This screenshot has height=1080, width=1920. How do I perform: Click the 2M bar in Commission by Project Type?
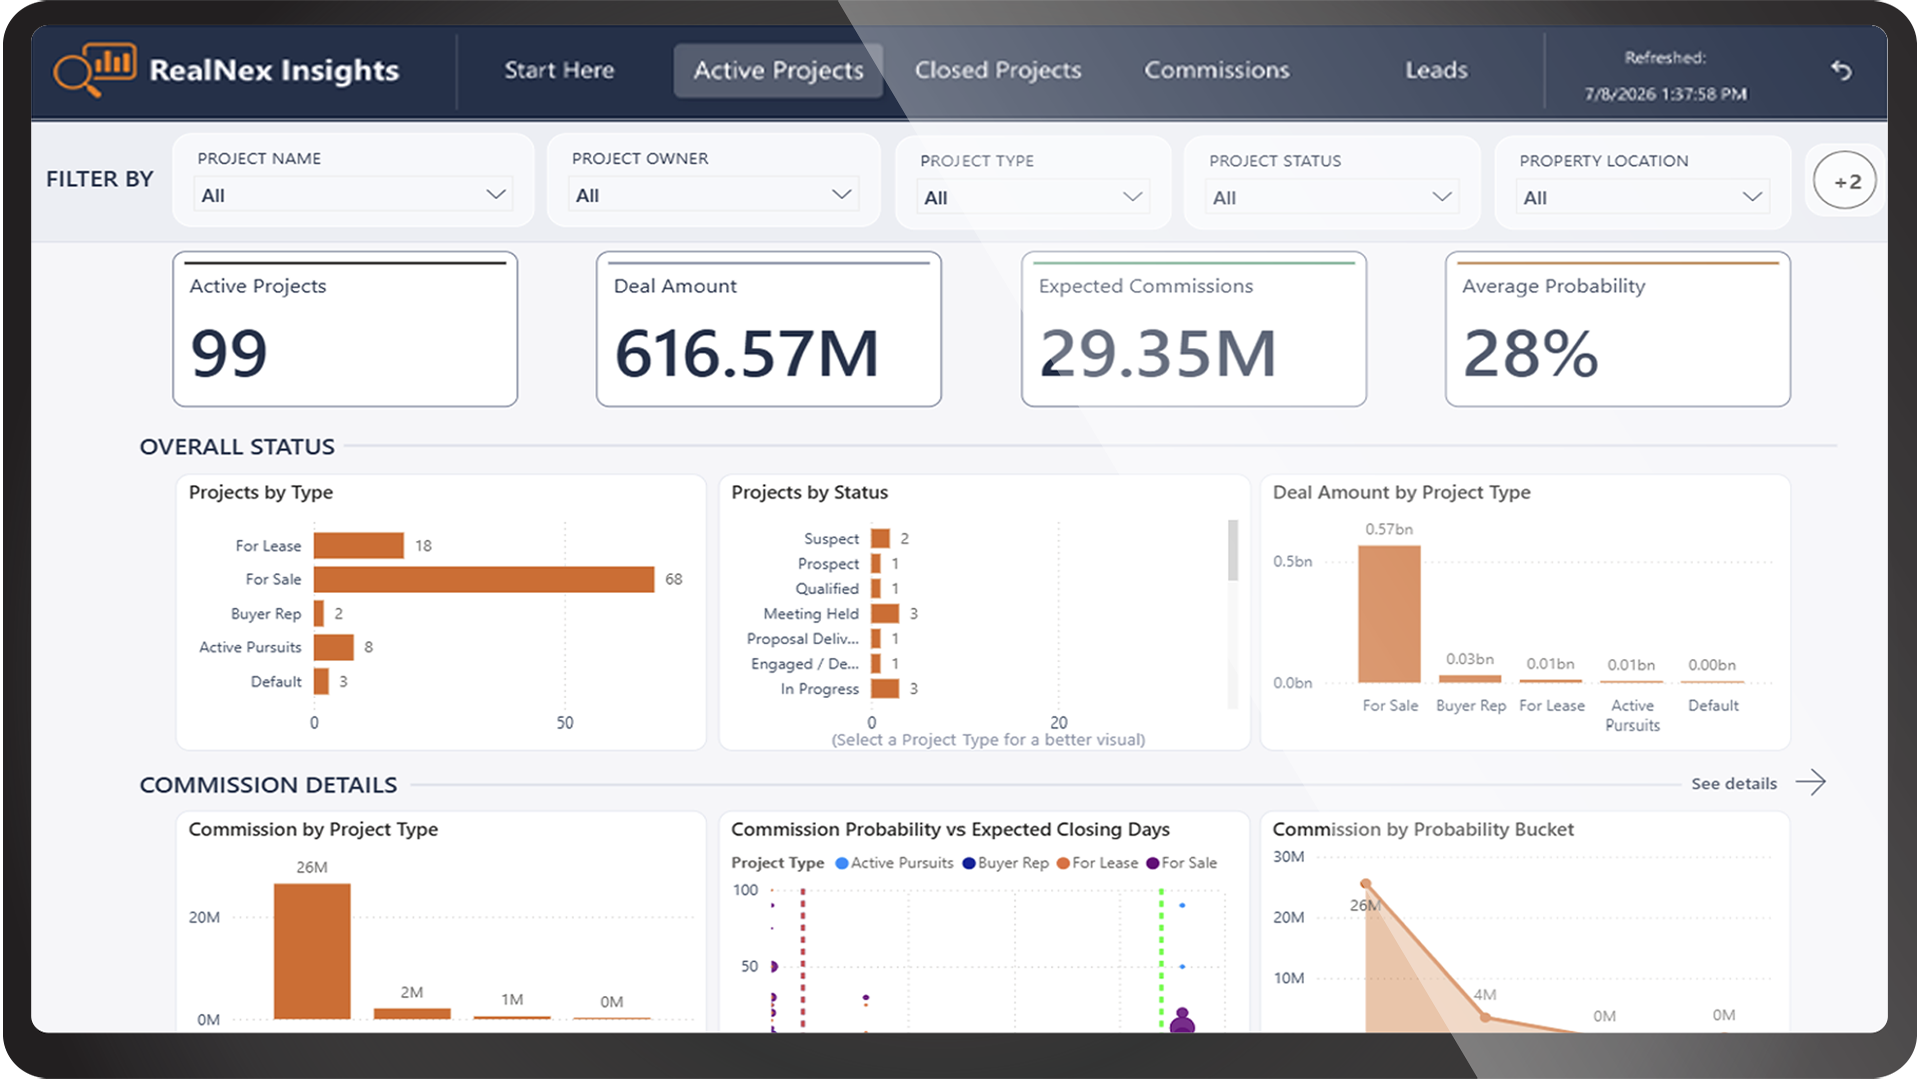[412, 1014]
